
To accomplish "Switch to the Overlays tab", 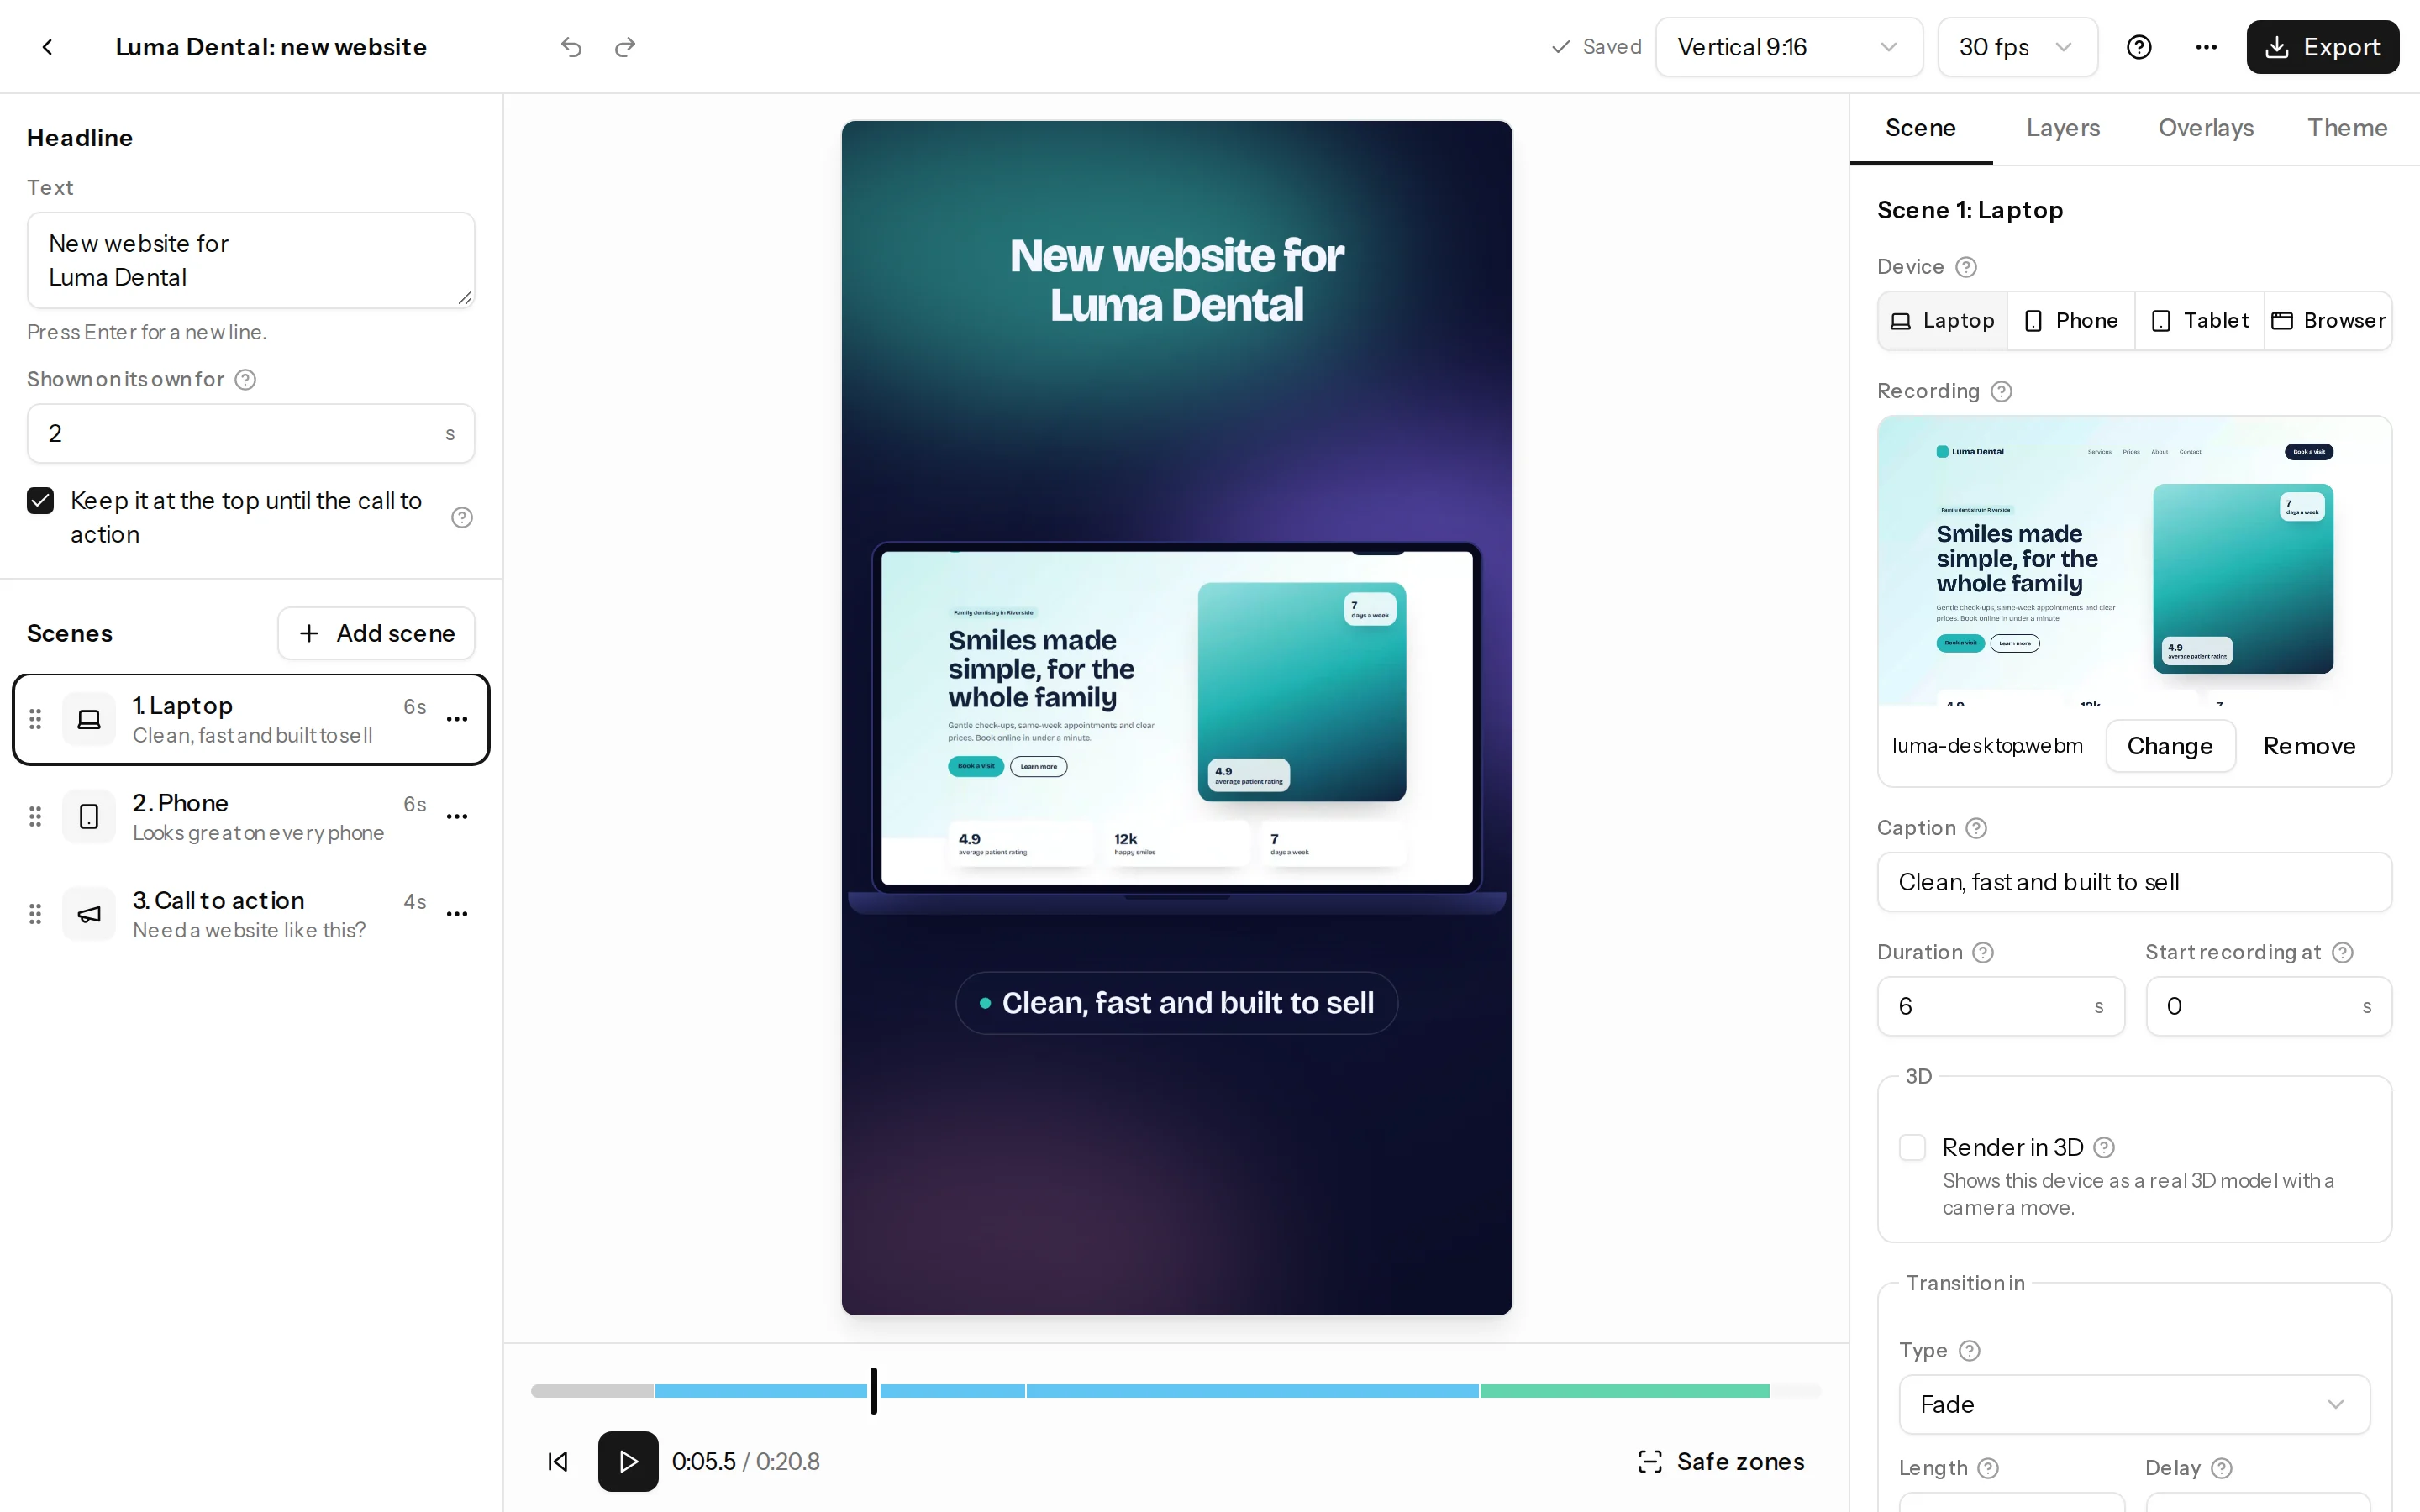I will click(2205, 128).
